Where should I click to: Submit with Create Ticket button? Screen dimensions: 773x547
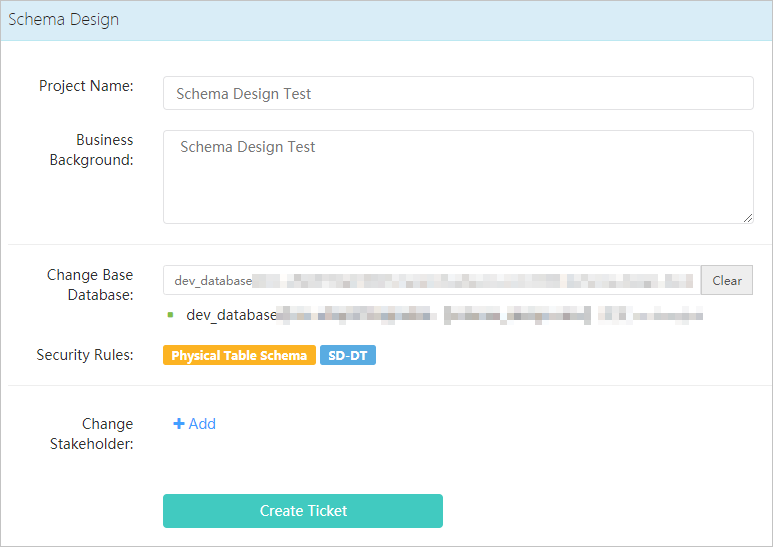point(303,511)
